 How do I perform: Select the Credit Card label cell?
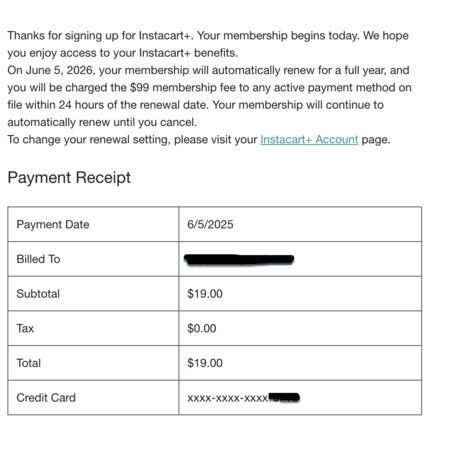[93, 398]
